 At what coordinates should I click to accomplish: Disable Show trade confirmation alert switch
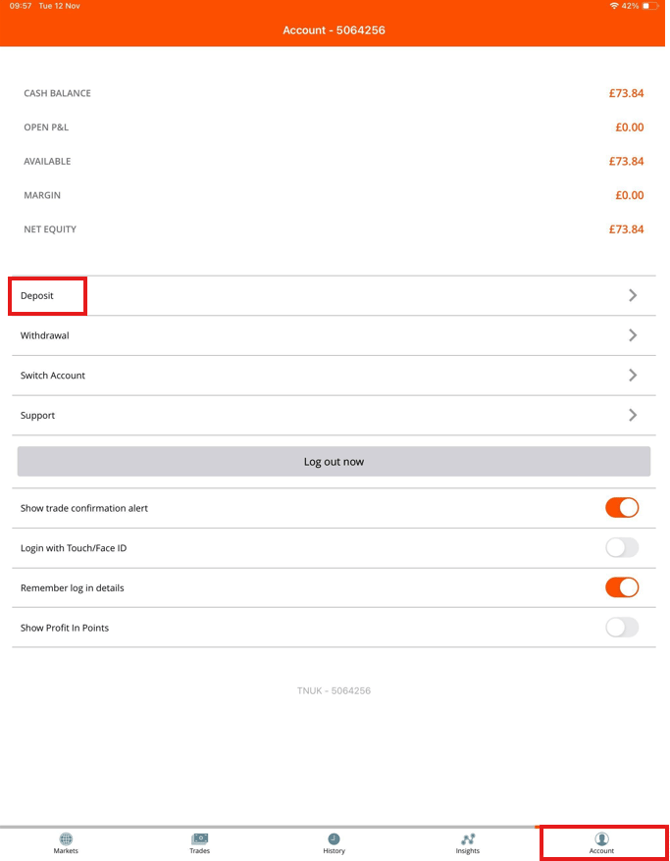[622, 508]
